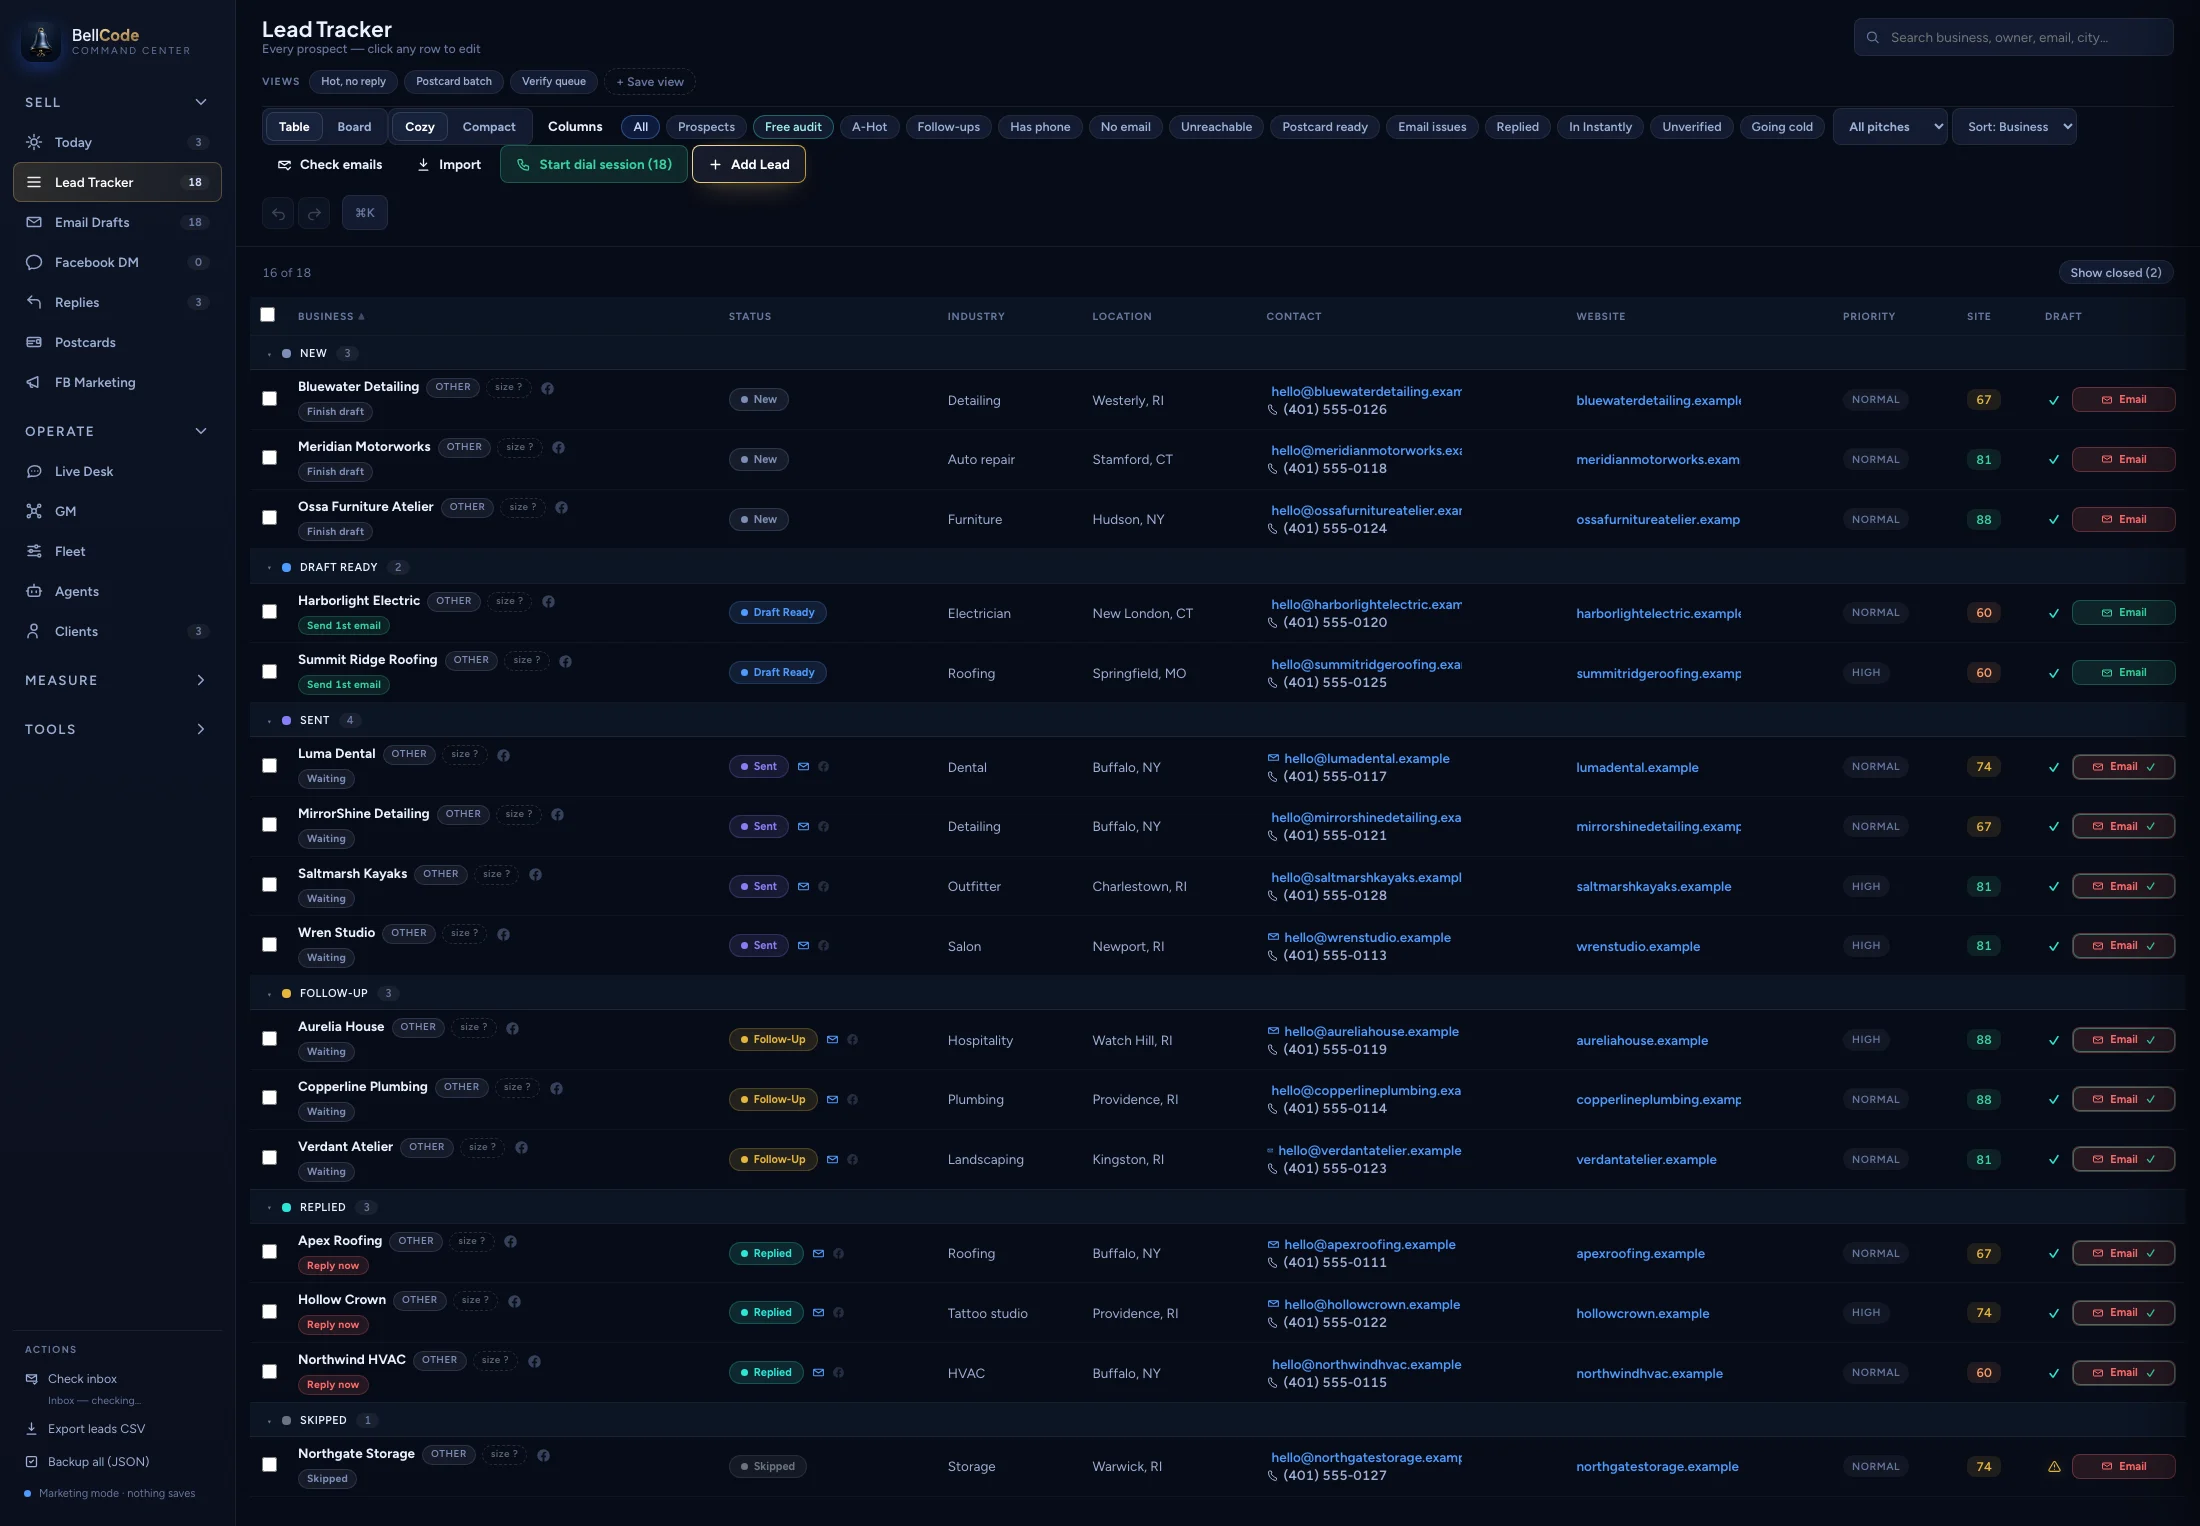The image size is (2200, 1526).
Task: Open Facebook DM chat icon
Action: coord(34,262)
